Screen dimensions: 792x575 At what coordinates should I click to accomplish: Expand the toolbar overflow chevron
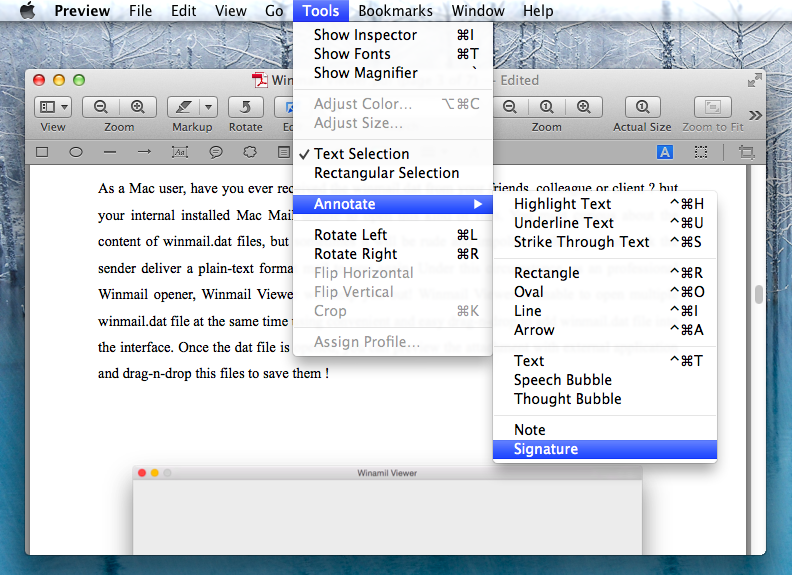(755, 115)
